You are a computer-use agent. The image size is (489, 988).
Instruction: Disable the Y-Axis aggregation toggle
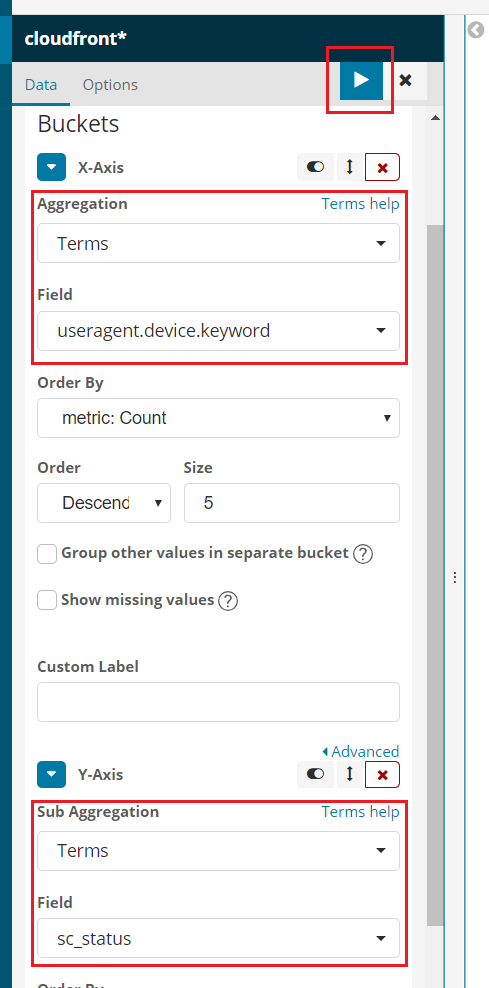point(316,774)
